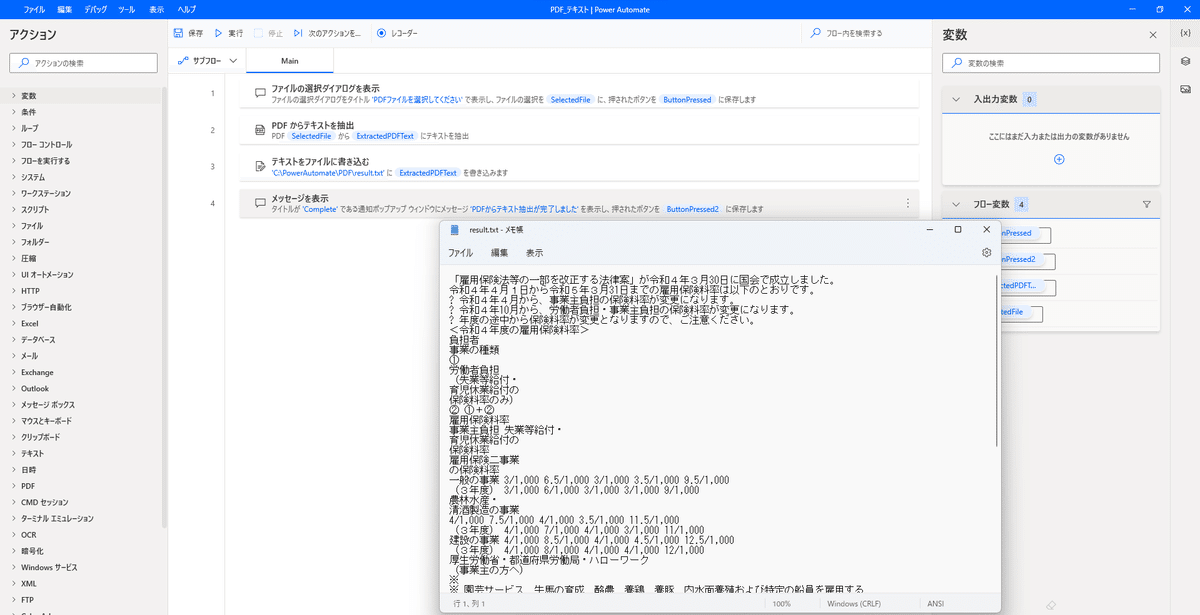Click the 変数の検索 search field
Viewport: 1200px width, 615px height.
[1052, 63]
